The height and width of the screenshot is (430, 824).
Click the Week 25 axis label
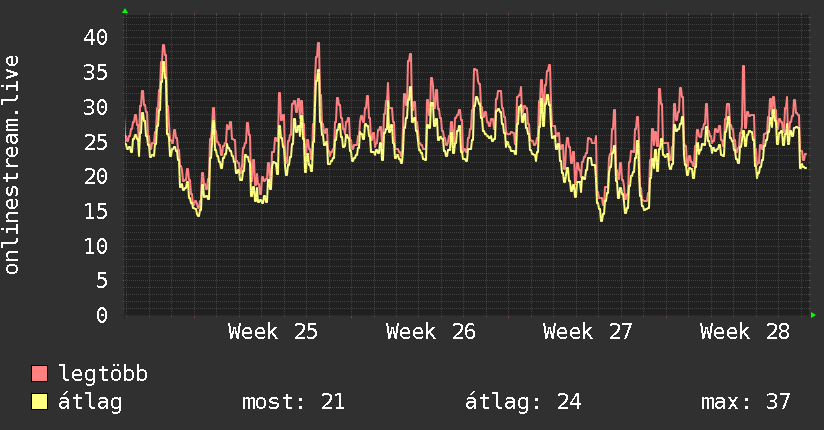point(273,332)
